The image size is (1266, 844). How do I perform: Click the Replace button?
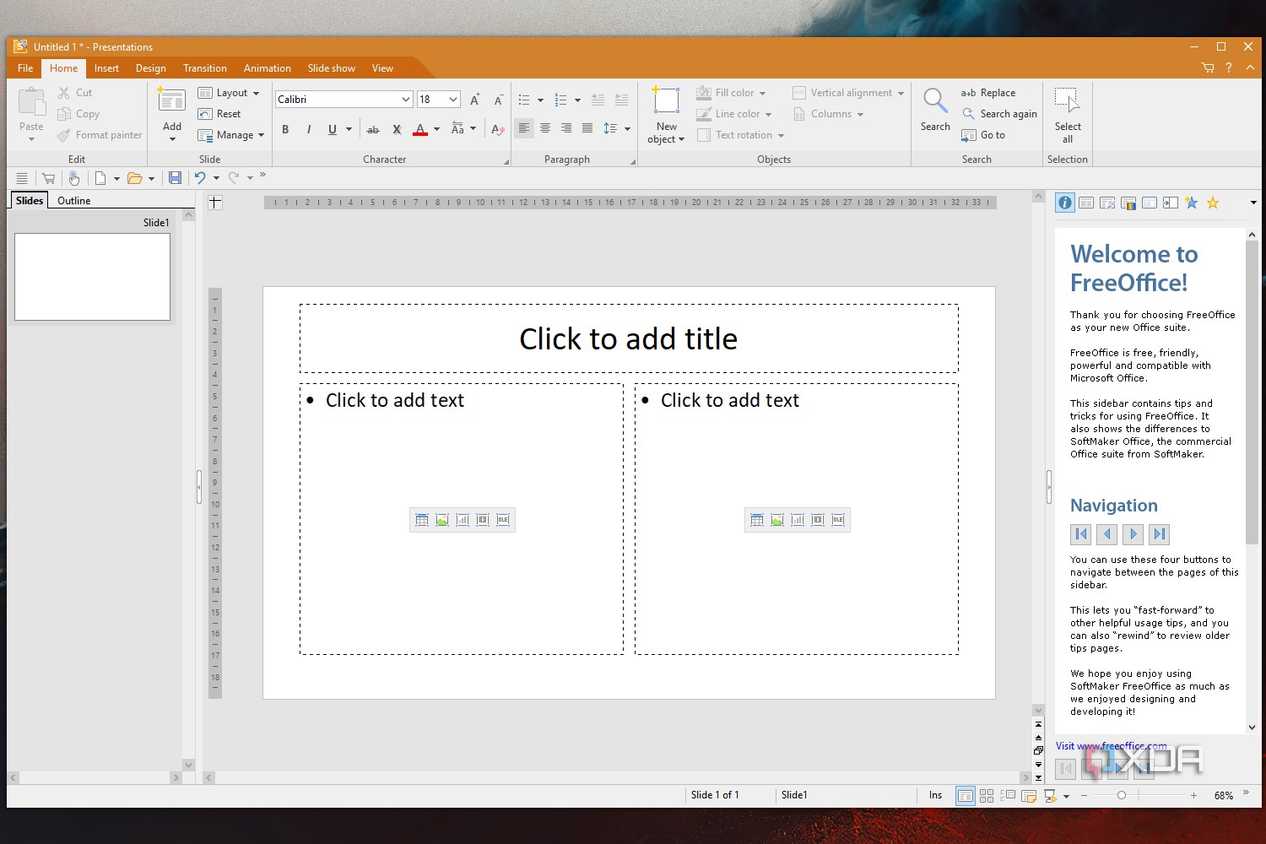pos(988,93)
